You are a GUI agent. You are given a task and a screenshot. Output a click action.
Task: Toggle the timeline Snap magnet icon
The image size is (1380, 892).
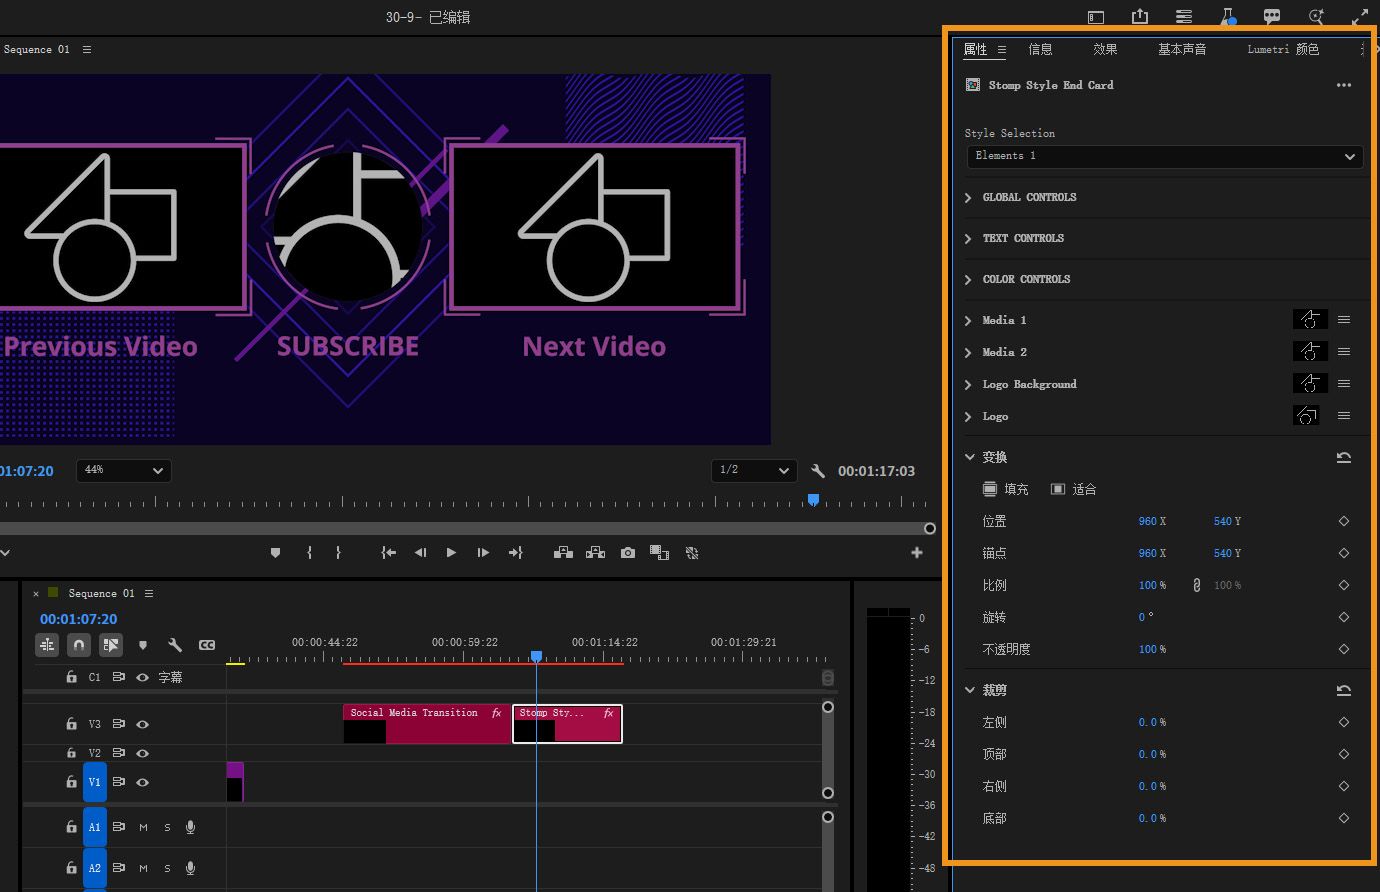(x=79, y=645)
